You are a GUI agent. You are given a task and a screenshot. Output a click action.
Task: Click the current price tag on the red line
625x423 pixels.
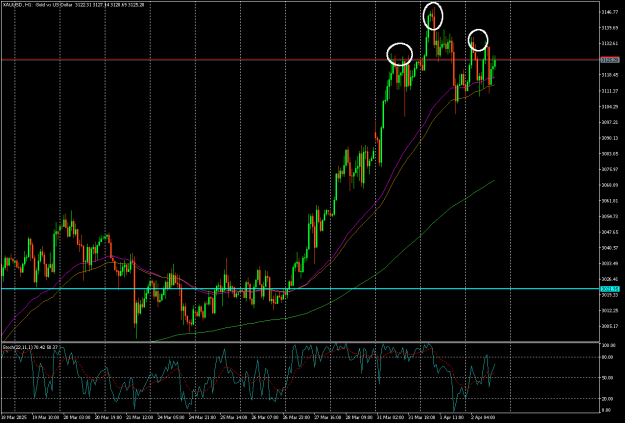(610, 60)
